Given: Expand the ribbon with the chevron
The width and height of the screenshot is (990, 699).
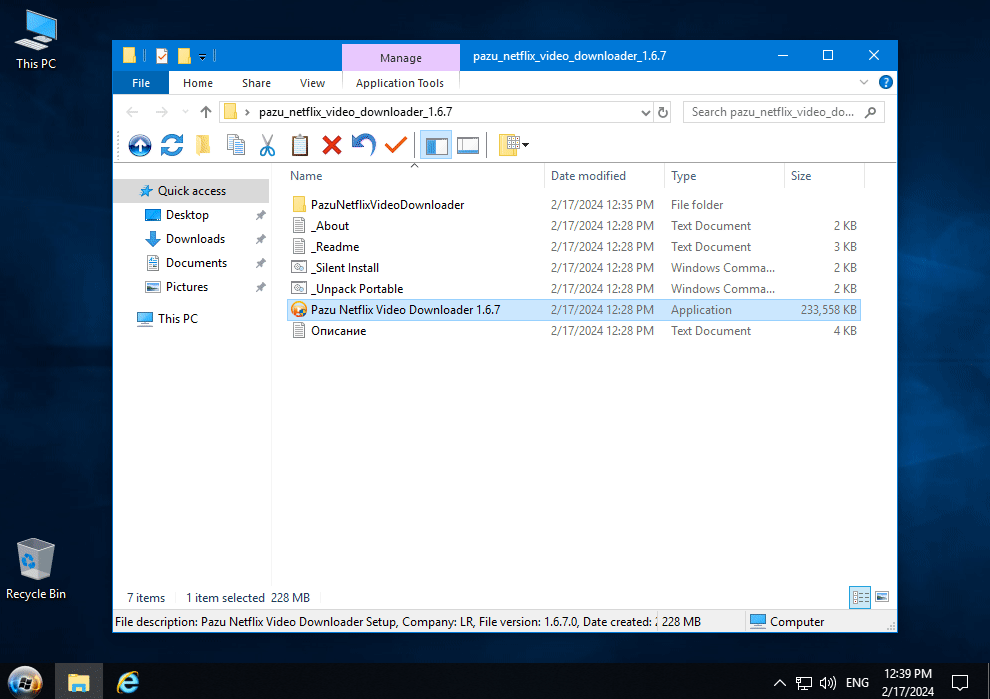Looking at the screenshot, I should pos(864,82).
